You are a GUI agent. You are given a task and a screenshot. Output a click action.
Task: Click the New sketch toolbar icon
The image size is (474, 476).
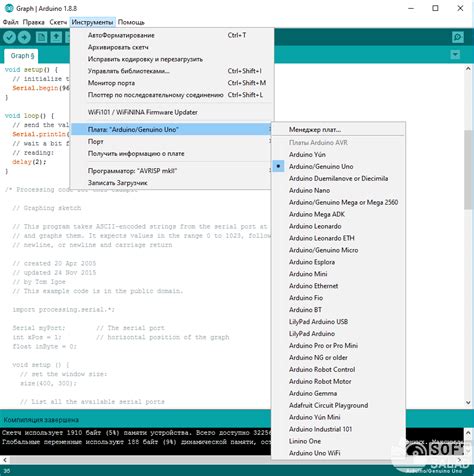click(41, 37)
